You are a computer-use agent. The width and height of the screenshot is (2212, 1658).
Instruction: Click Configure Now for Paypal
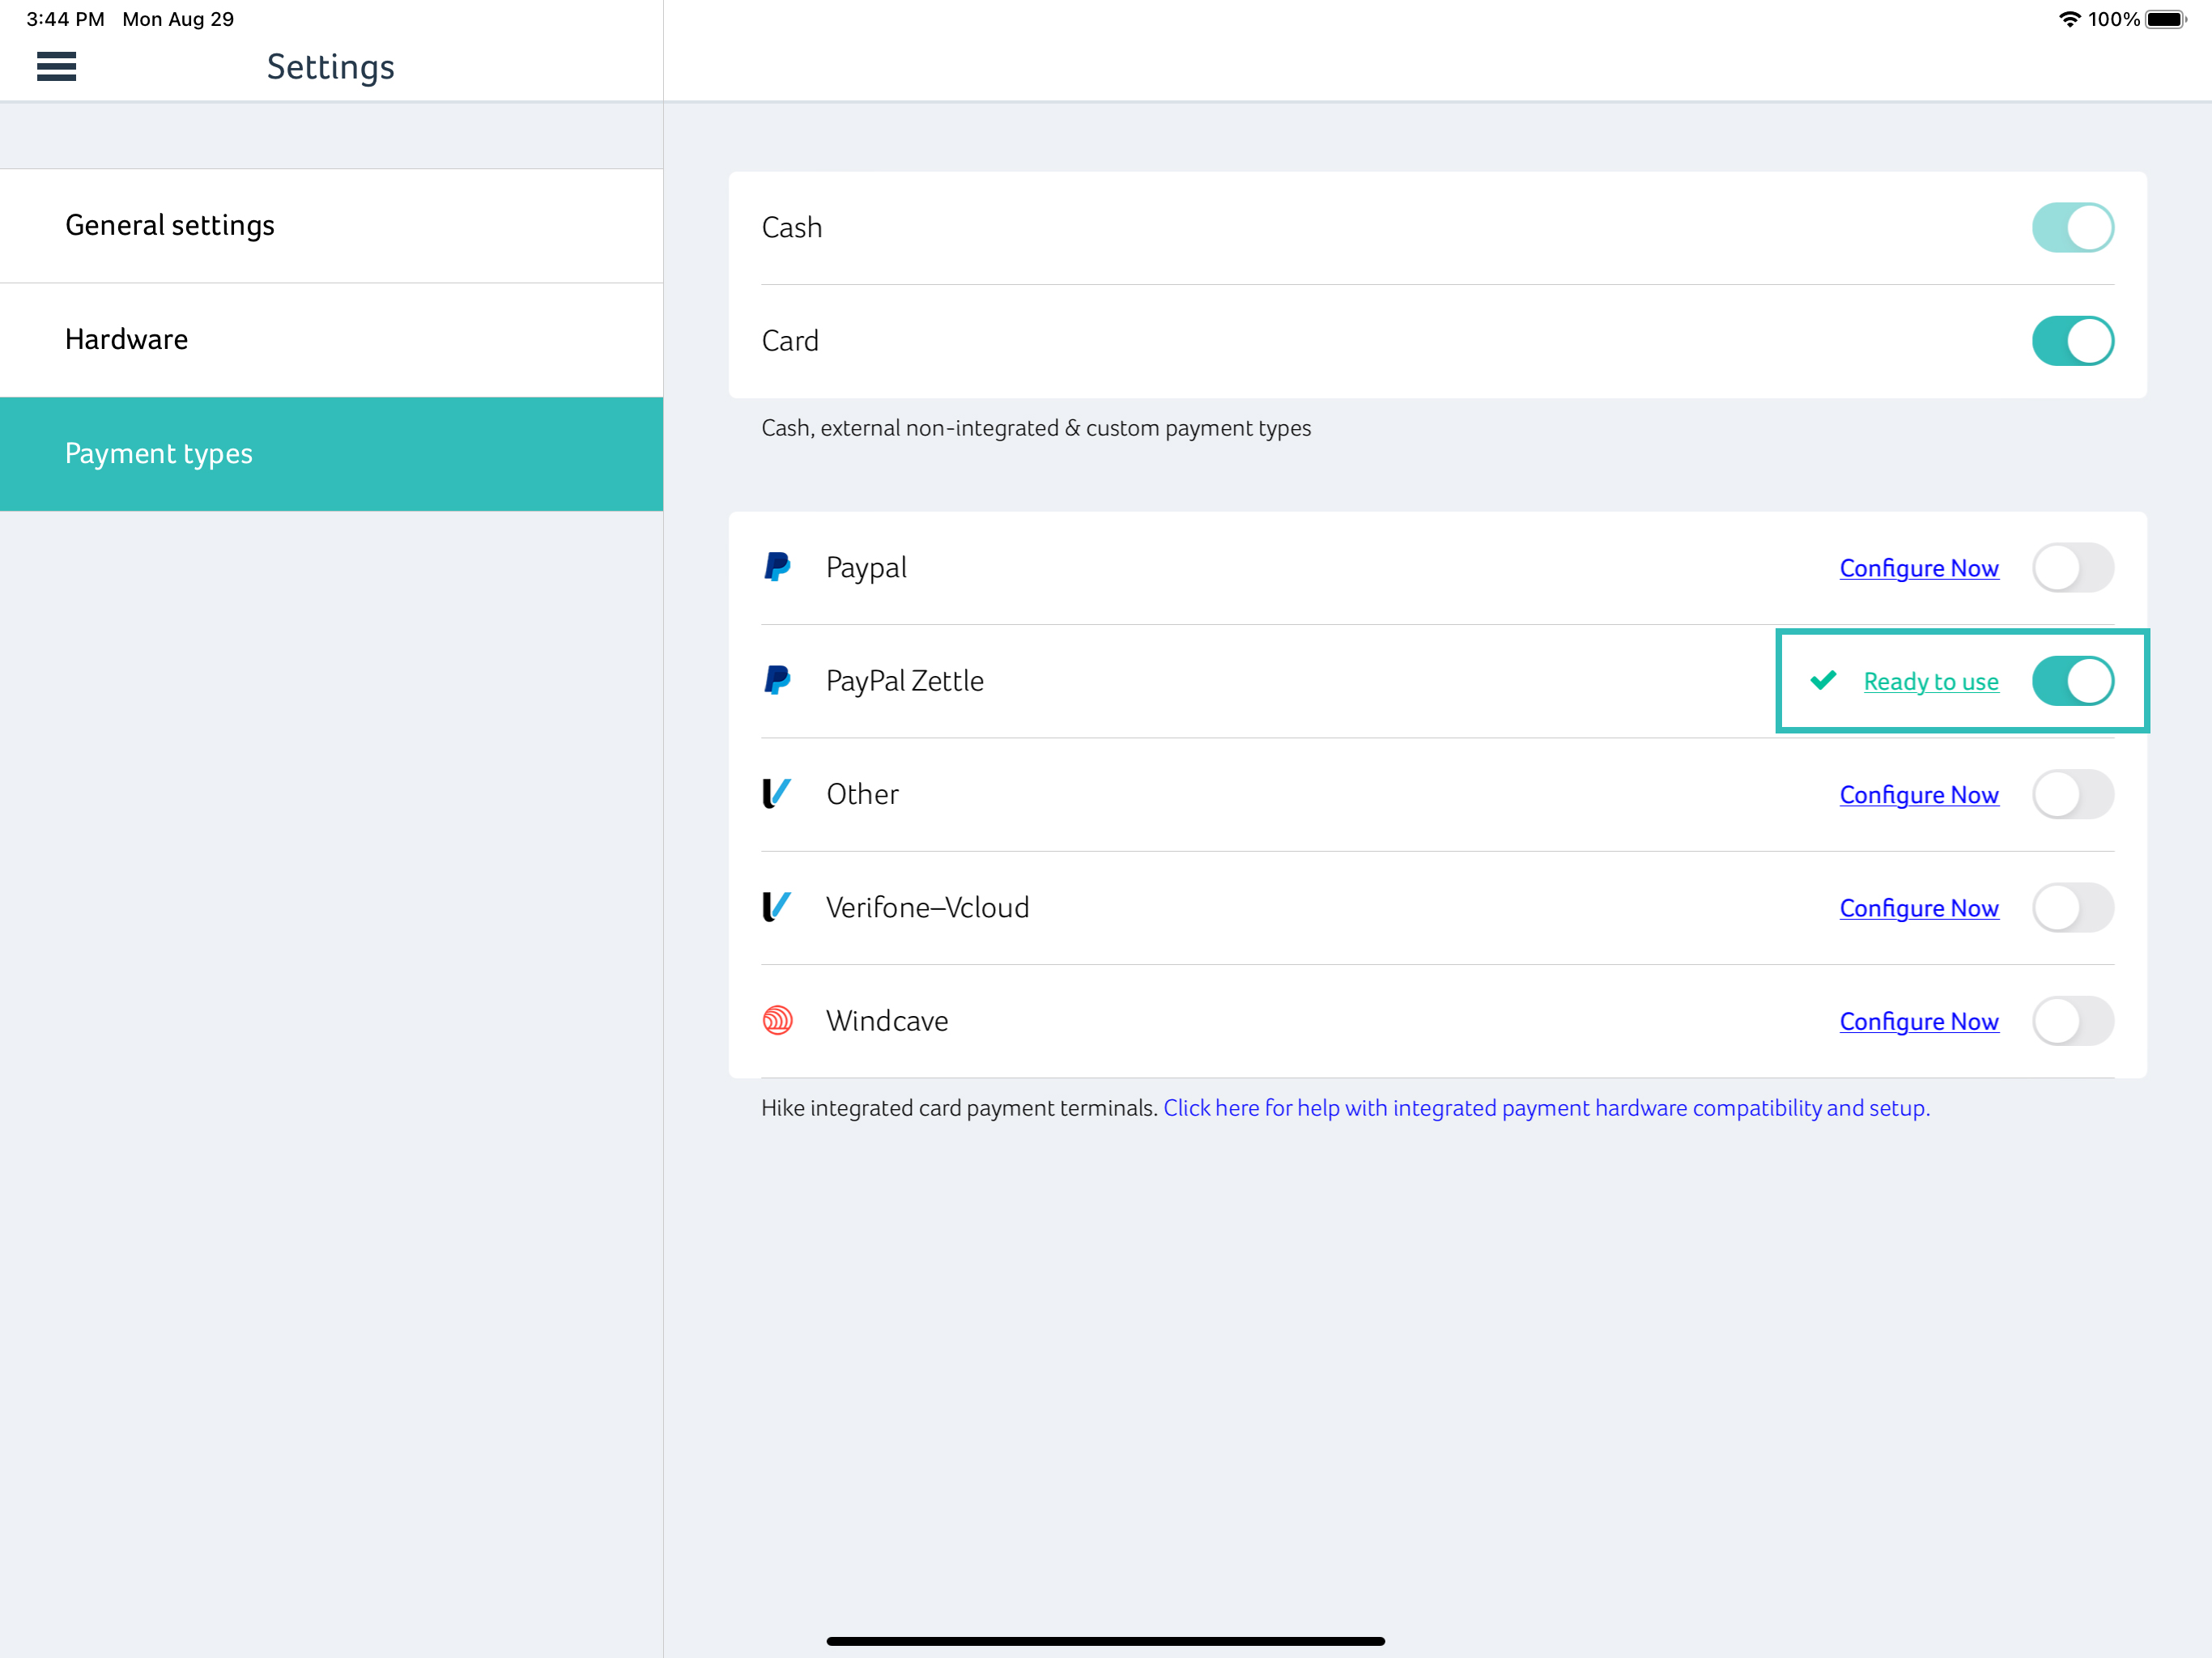pyautogui.click(x=1918, y=568)
